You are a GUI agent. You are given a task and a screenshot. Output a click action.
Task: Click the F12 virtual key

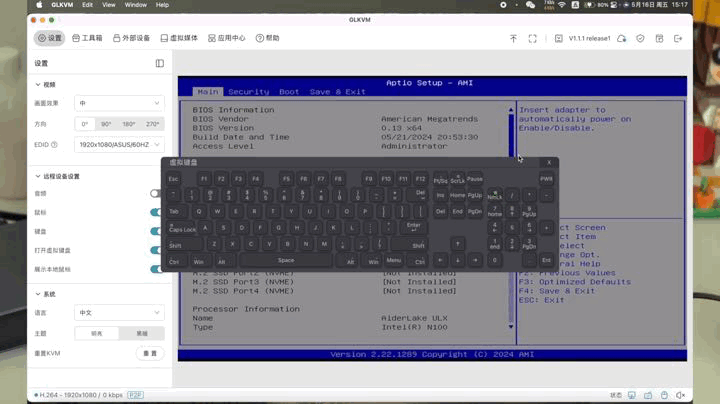click(x=420, y=179)
